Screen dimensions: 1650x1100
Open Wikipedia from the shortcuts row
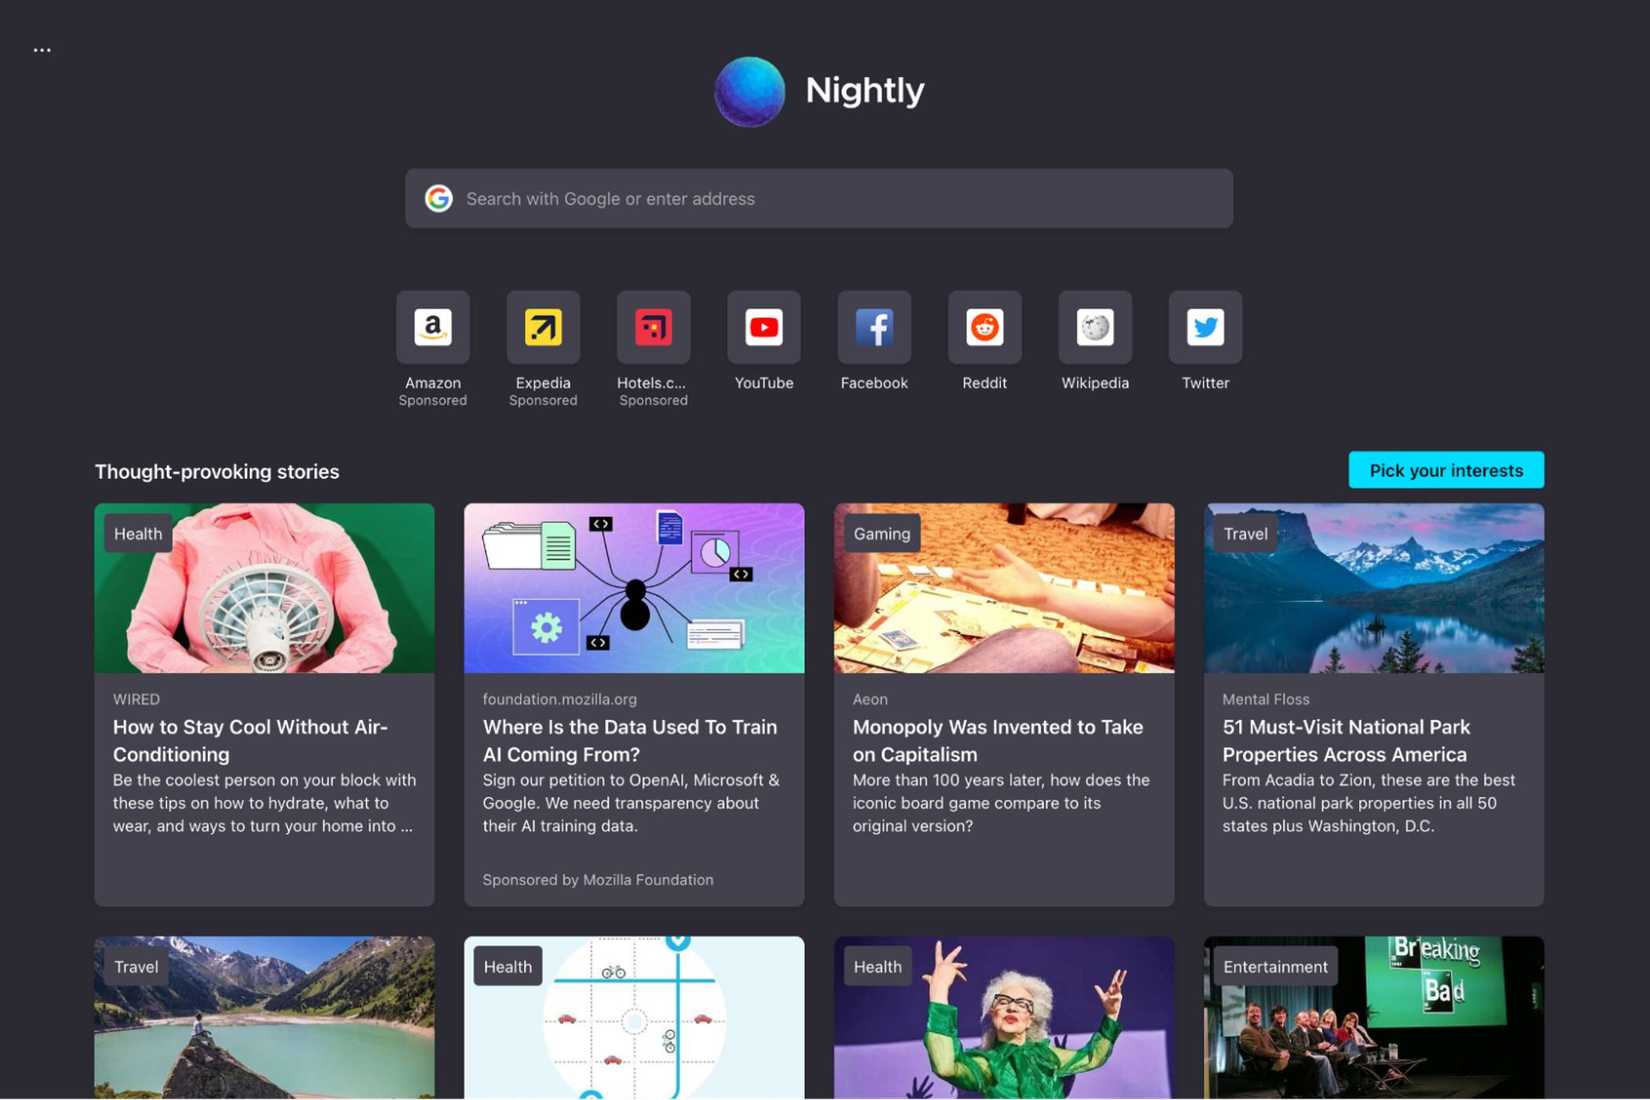point(1094,327)
